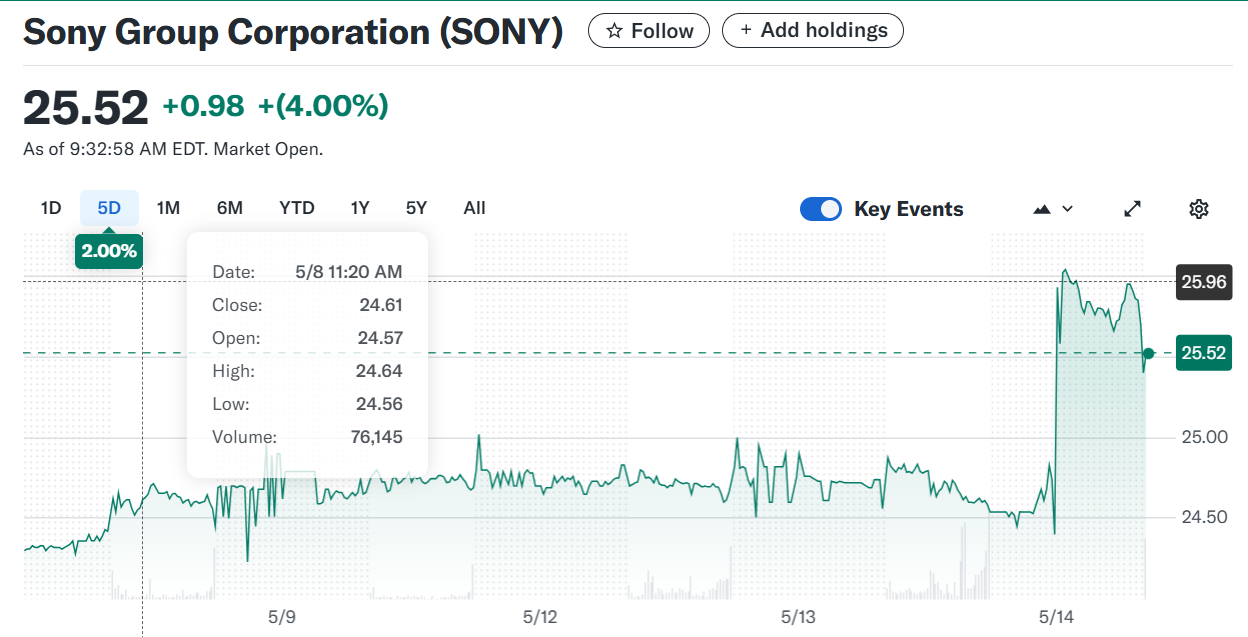Screen dimensions: 1248x637
Task: Expand chart to full screen
Action: [1132, 209]
